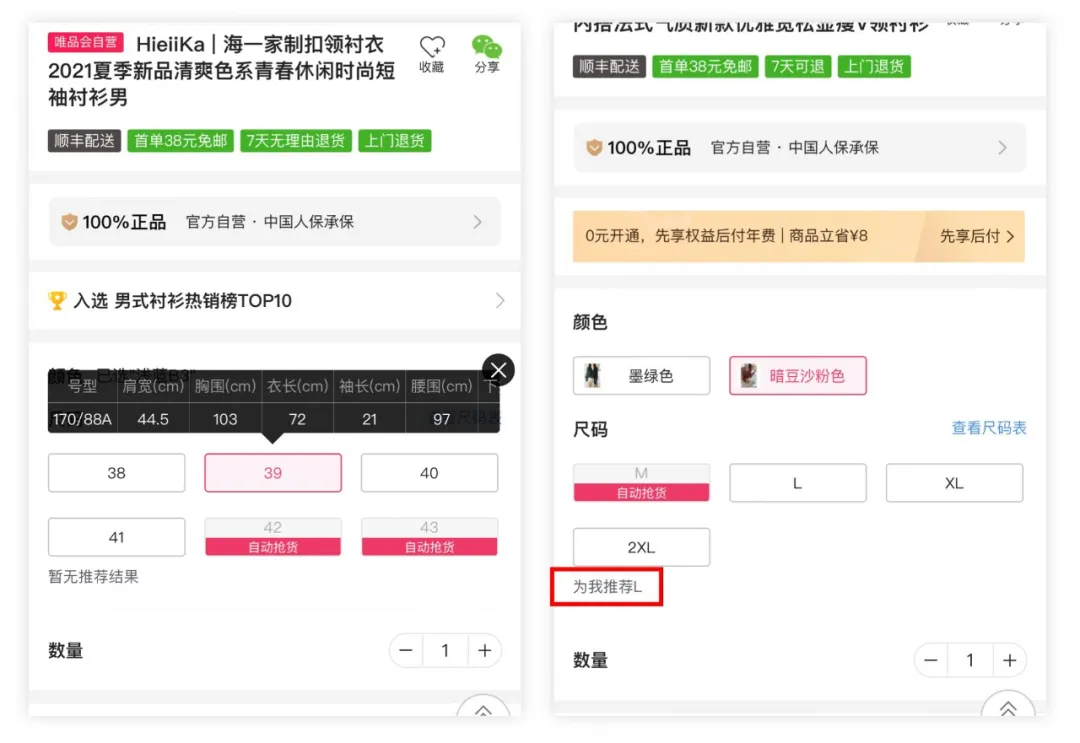
Task: Tap 为我推荐L recommendation text
Action: click(608, 587)
